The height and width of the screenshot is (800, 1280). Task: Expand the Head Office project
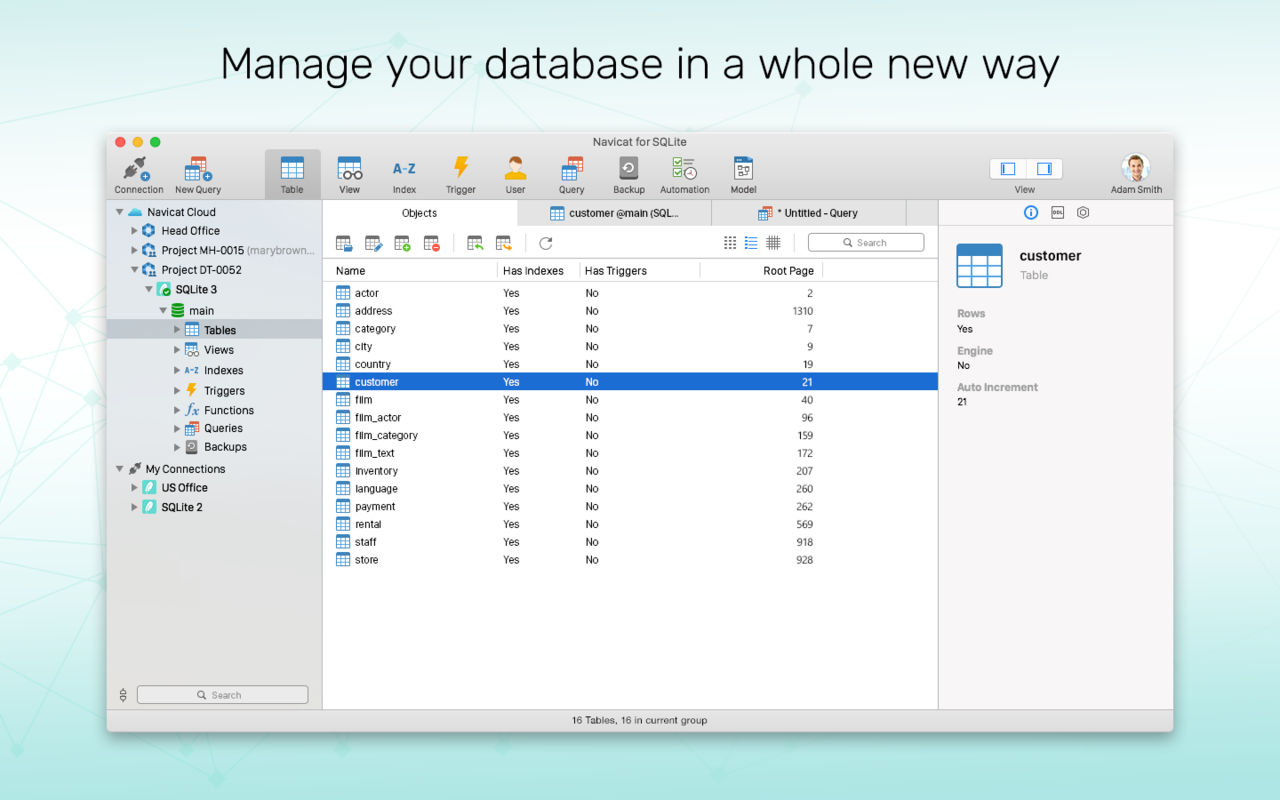click(135, 231)
